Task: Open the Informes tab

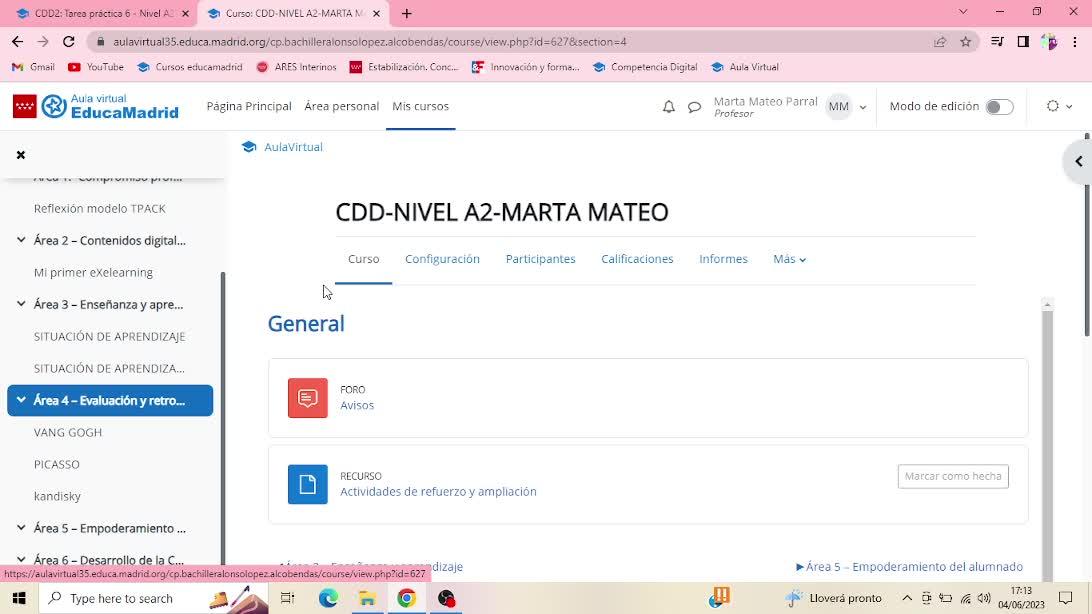Action: (723, 259)
